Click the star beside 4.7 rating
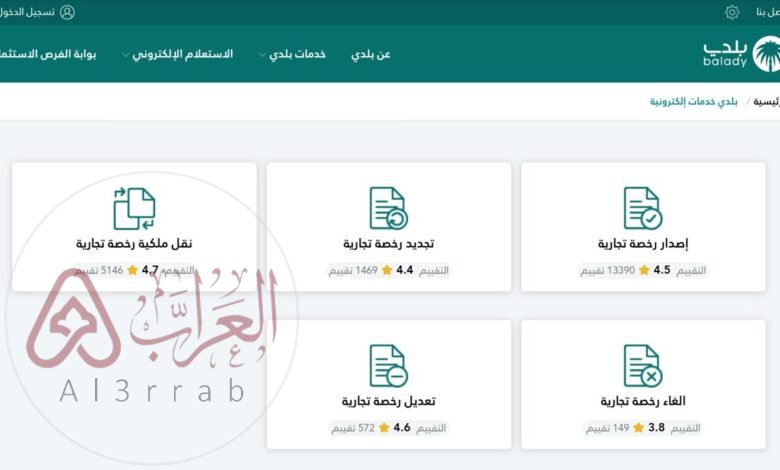Image resolution: width=780 pixels, height=470 pixels. 132,270
